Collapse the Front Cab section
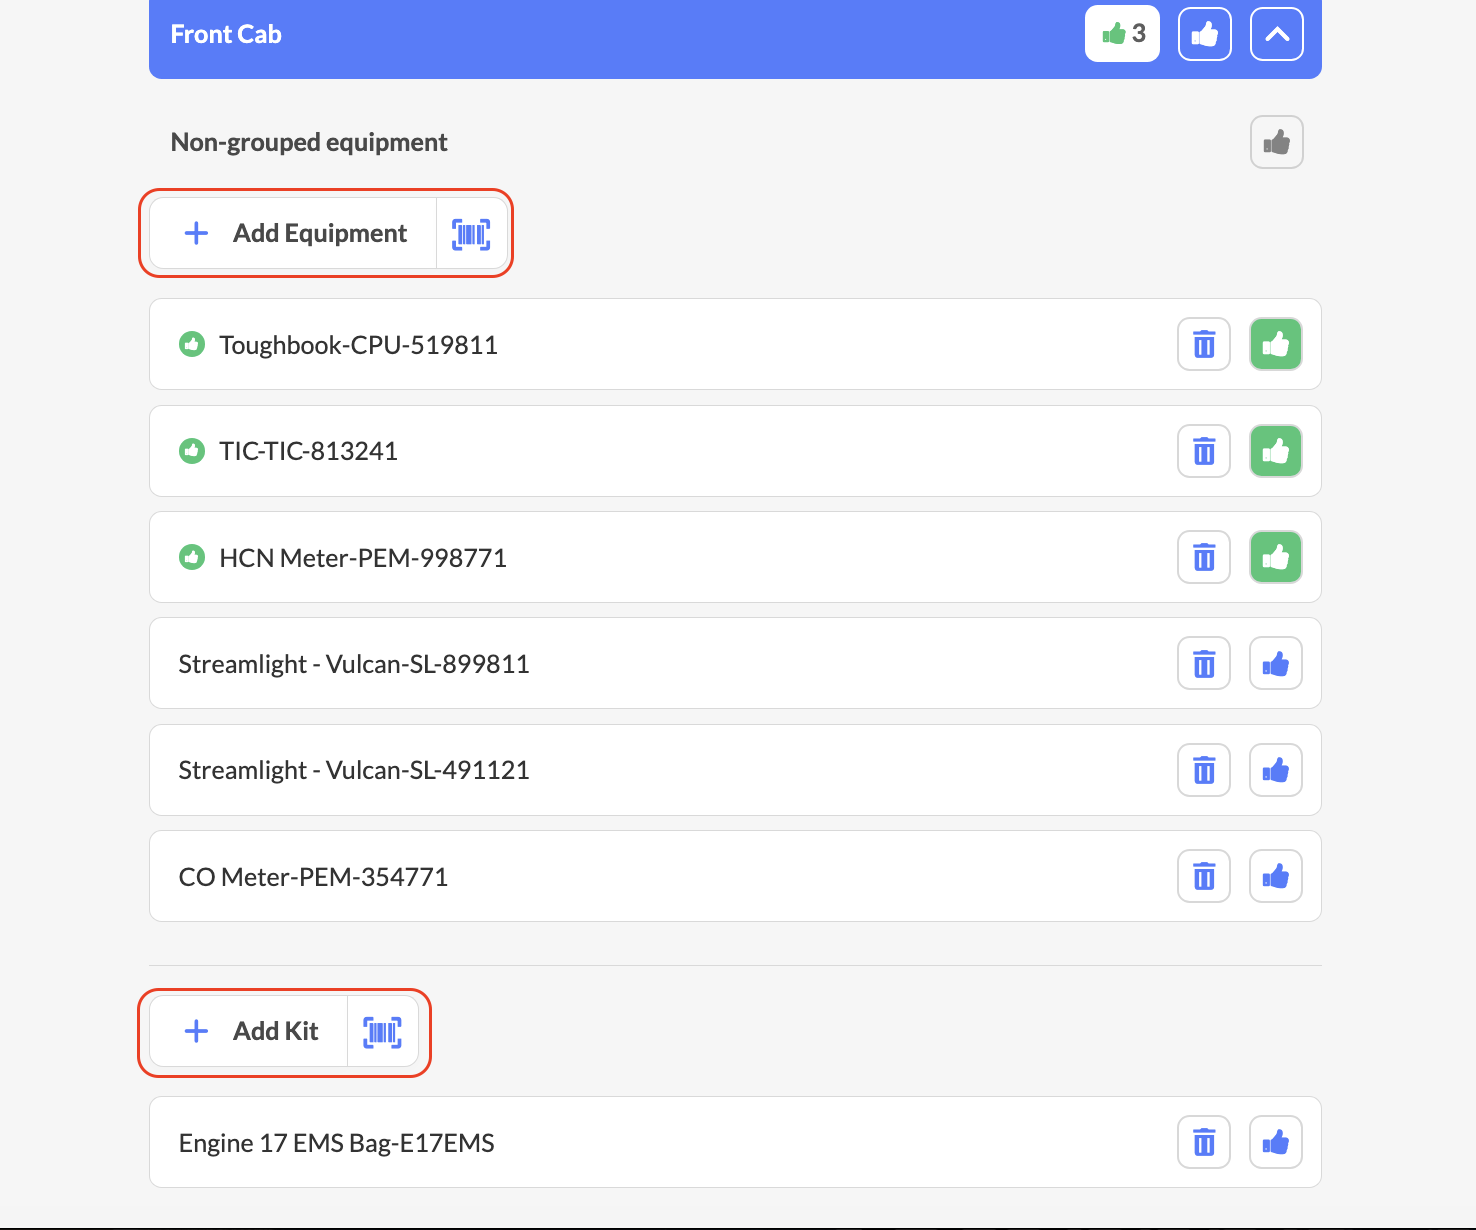The width and height of the screenshot is (1476, 1230). [1277, 34]
